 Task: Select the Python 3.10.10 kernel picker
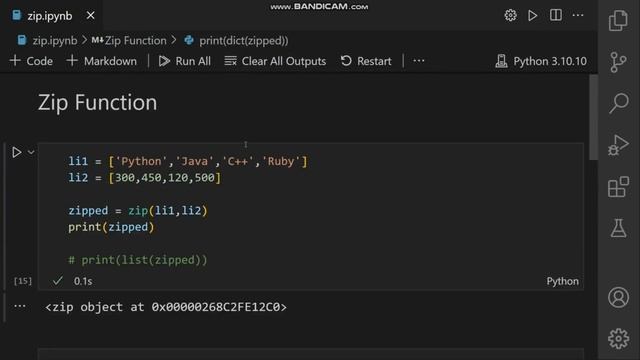[541, 61]
